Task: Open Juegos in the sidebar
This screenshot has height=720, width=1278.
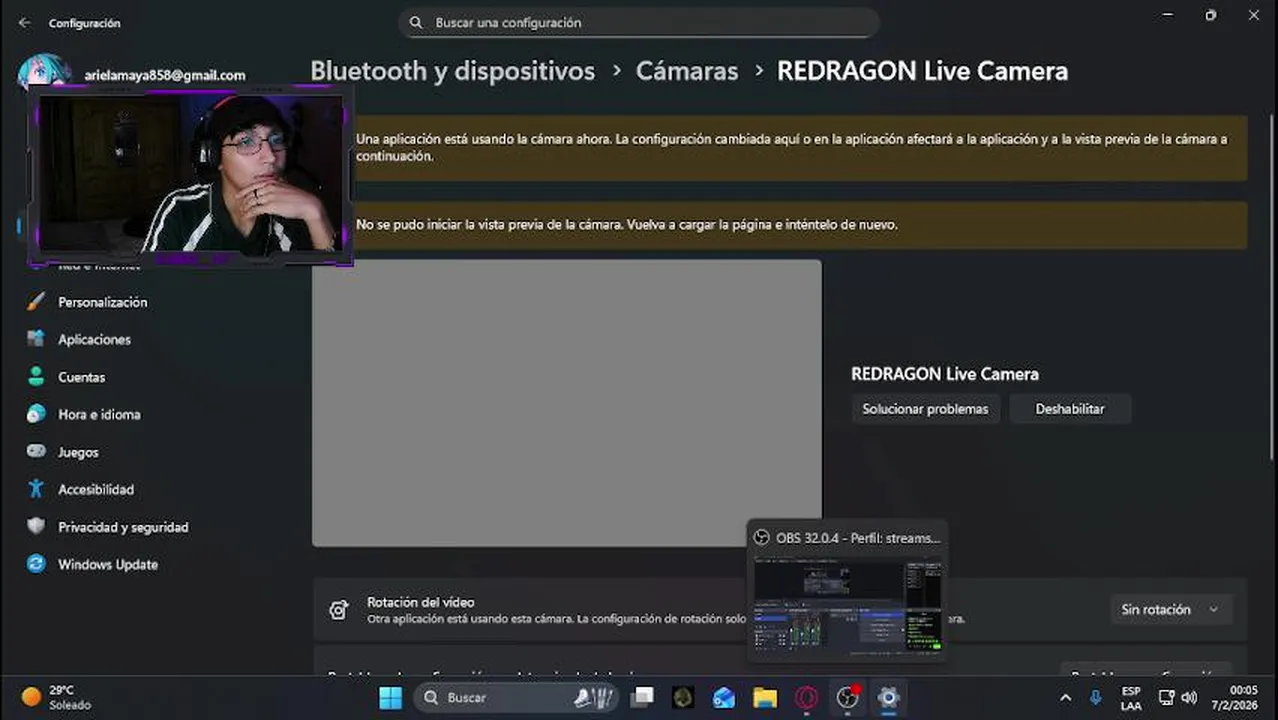Action: (78, 452)
